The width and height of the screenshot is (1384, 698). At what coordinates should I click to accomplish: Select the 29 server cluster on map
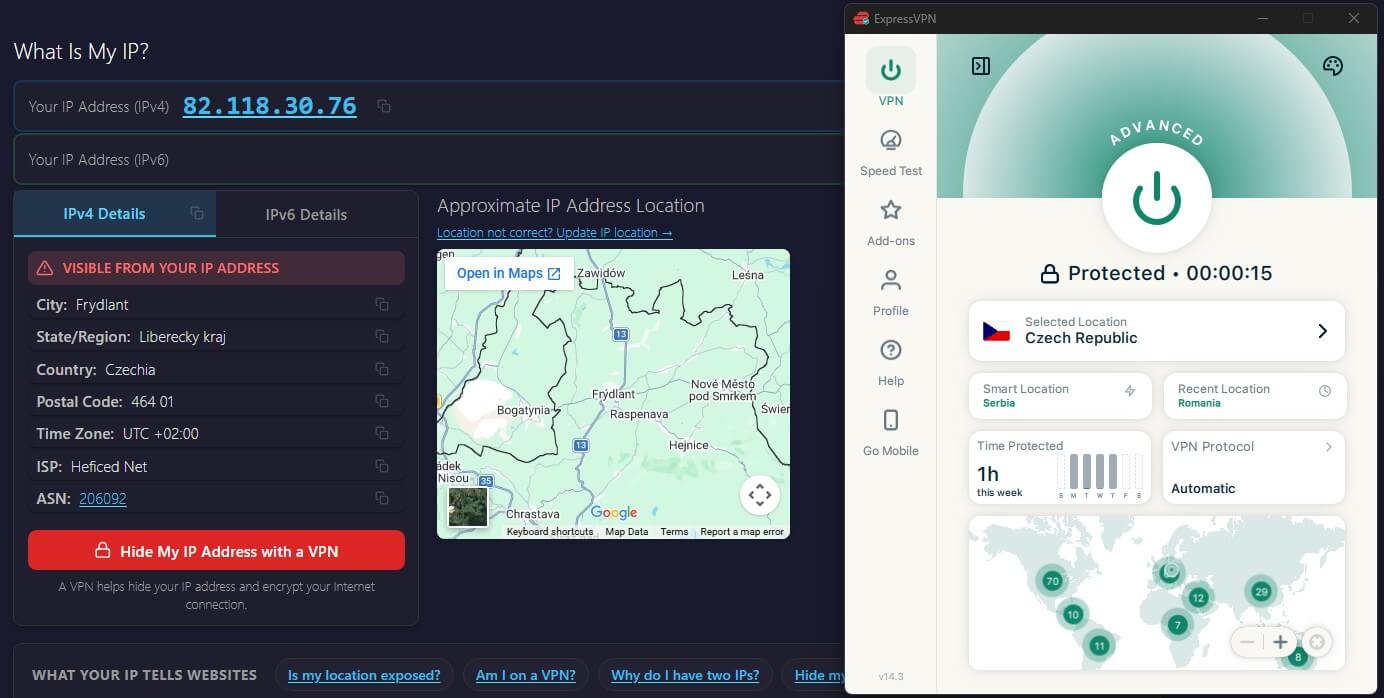click(x=1261, y=592)
